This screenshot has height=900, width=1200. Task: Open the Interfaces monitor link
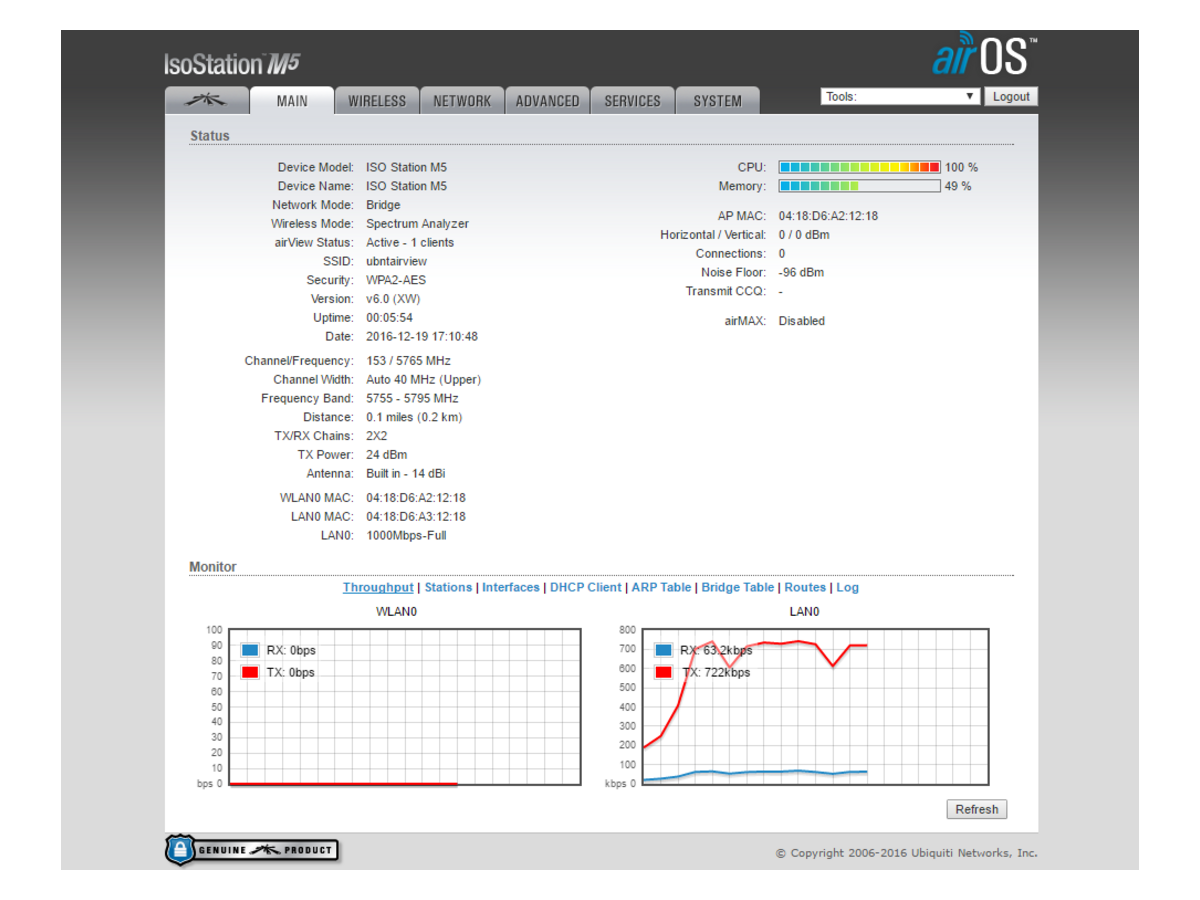point(511,587)
